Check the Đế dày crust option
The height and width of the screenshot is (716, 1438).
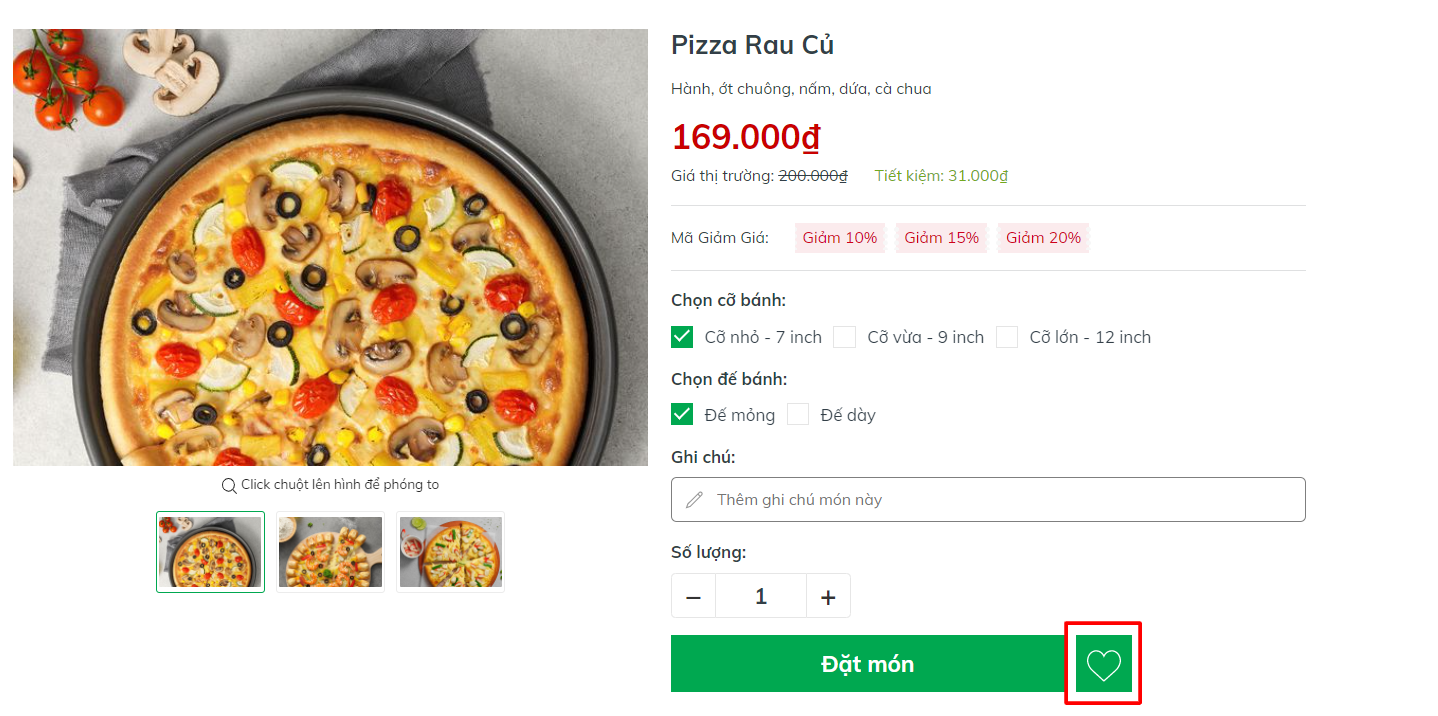coord(798,414)
